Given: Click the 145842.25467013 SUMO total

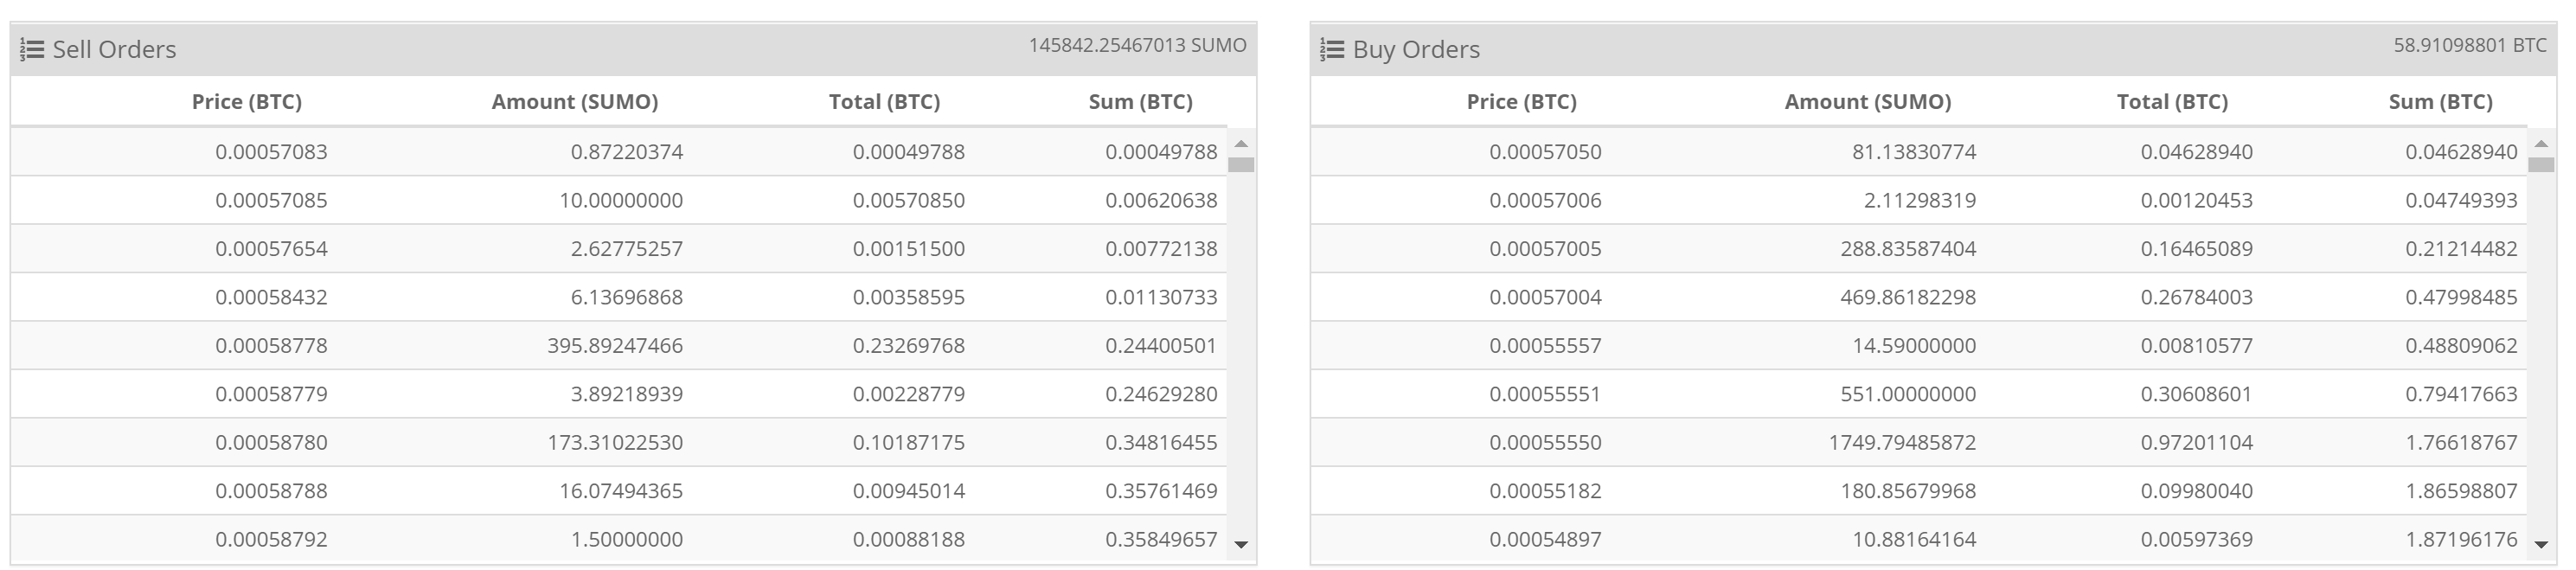Looking at the screenshot, I should pos(1138,46).
